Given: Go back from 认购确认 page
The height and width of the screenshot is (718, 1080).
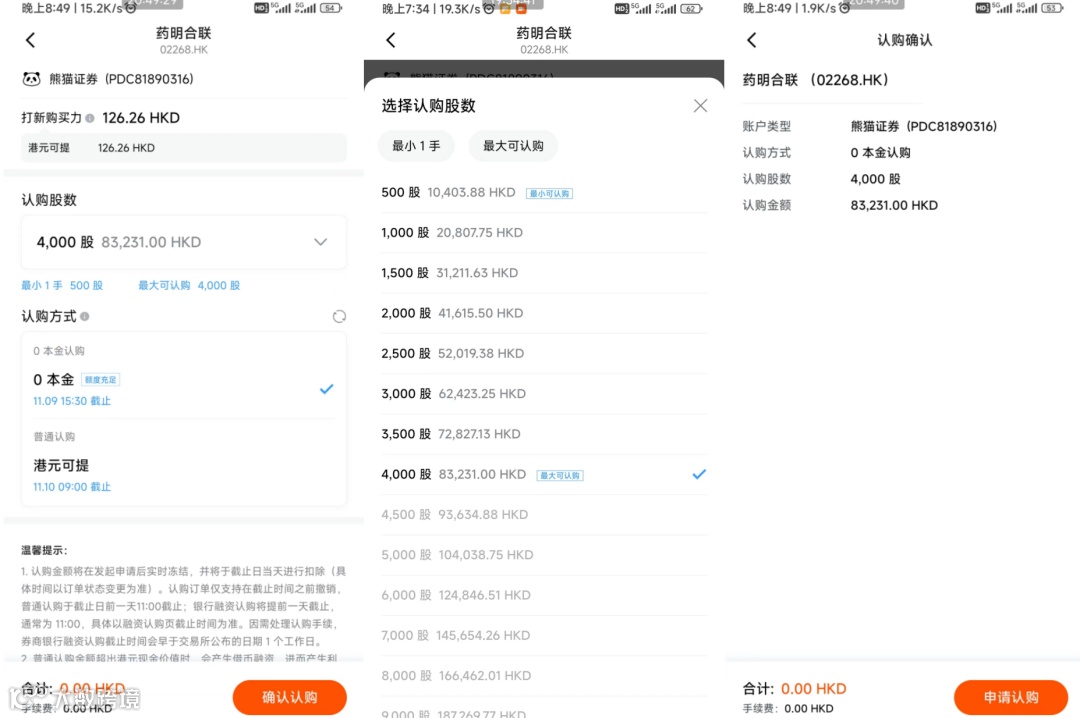Looking at the screenshot, I should [751, 40].
